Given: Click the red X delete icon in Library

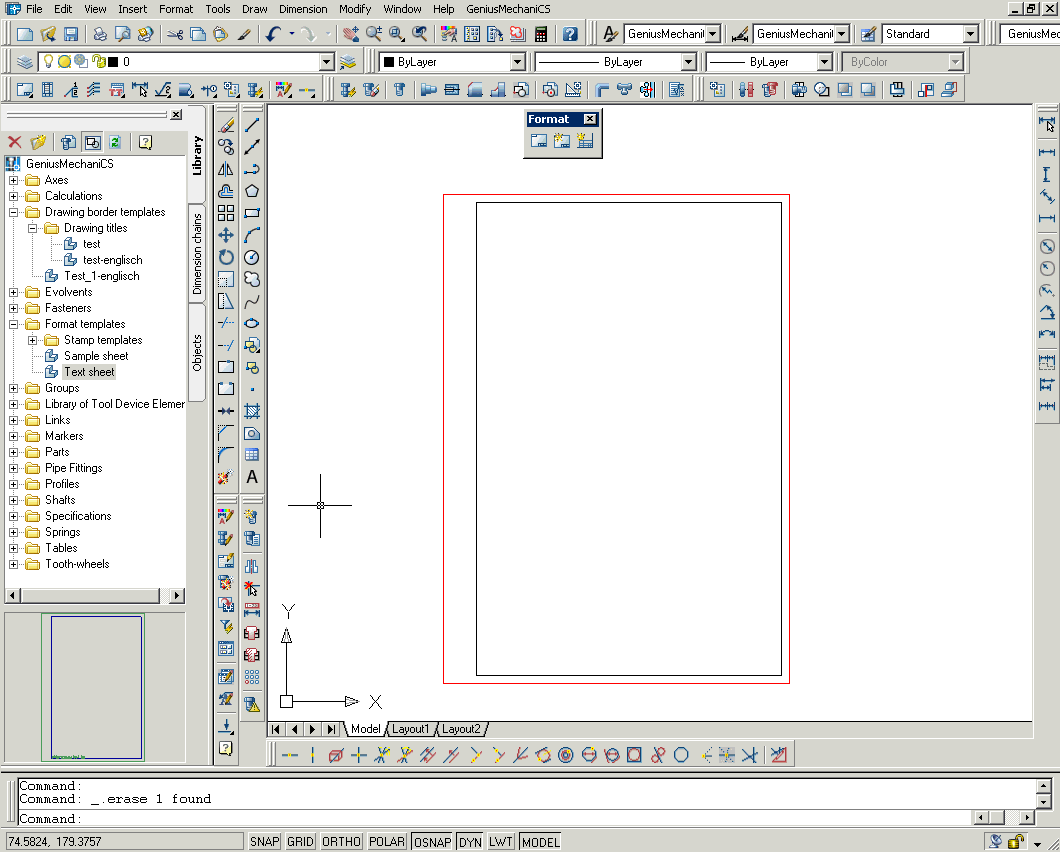Looking at the screenshot, I should (15, 142).
